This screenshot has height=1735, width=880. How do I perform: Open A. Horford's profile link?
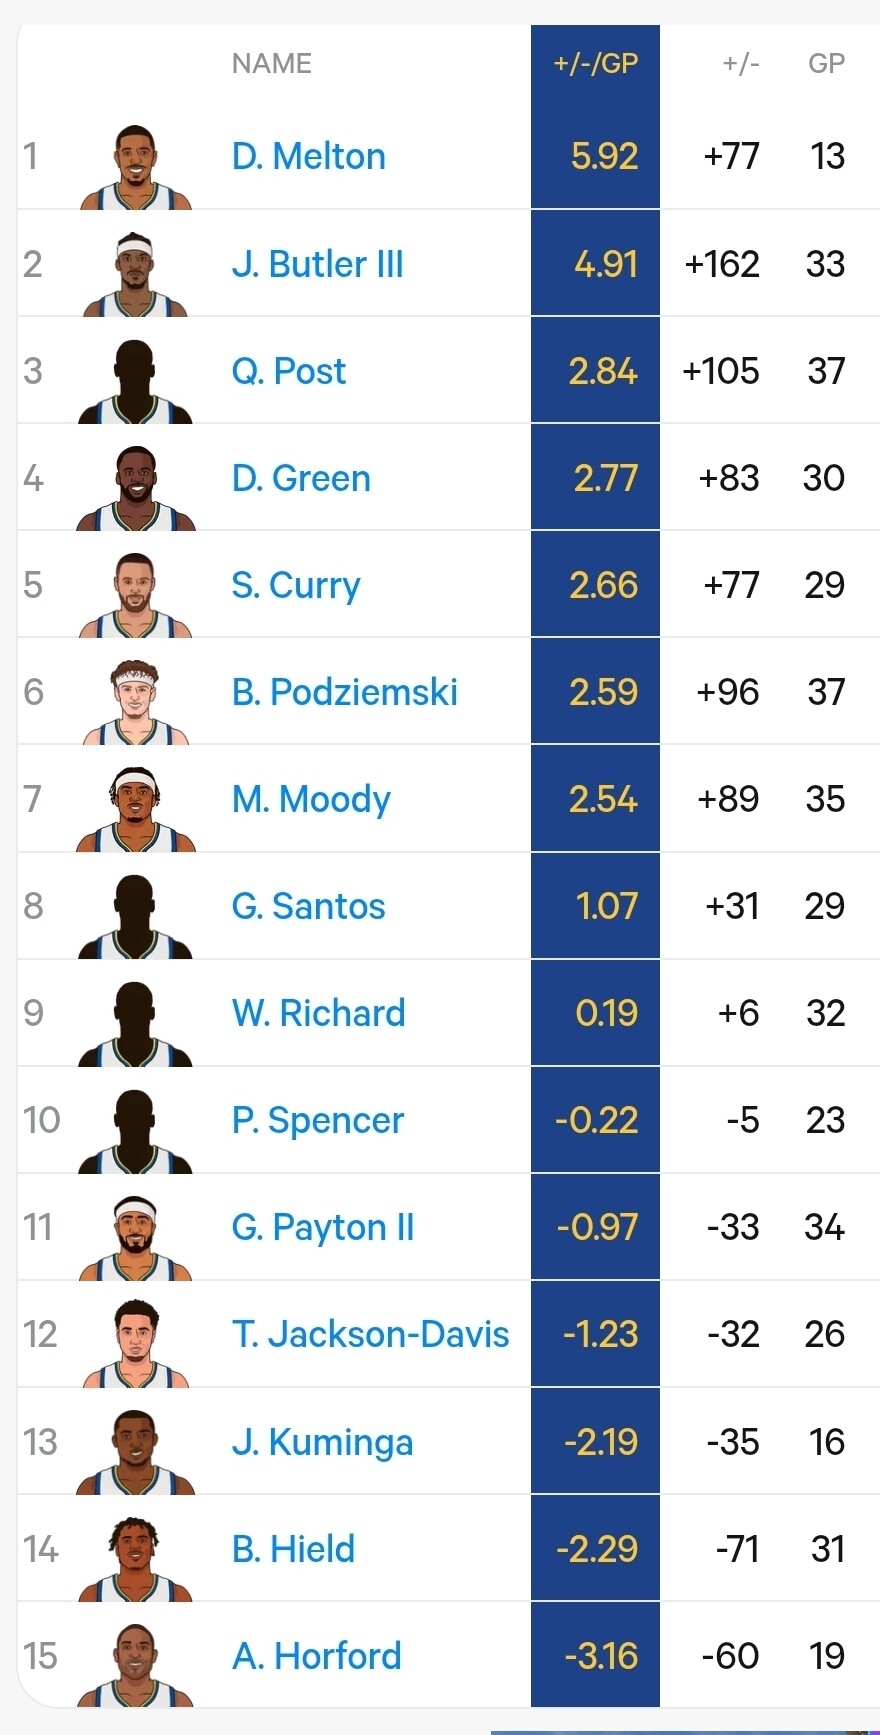pyautogui.click(x=317, y=1656)
